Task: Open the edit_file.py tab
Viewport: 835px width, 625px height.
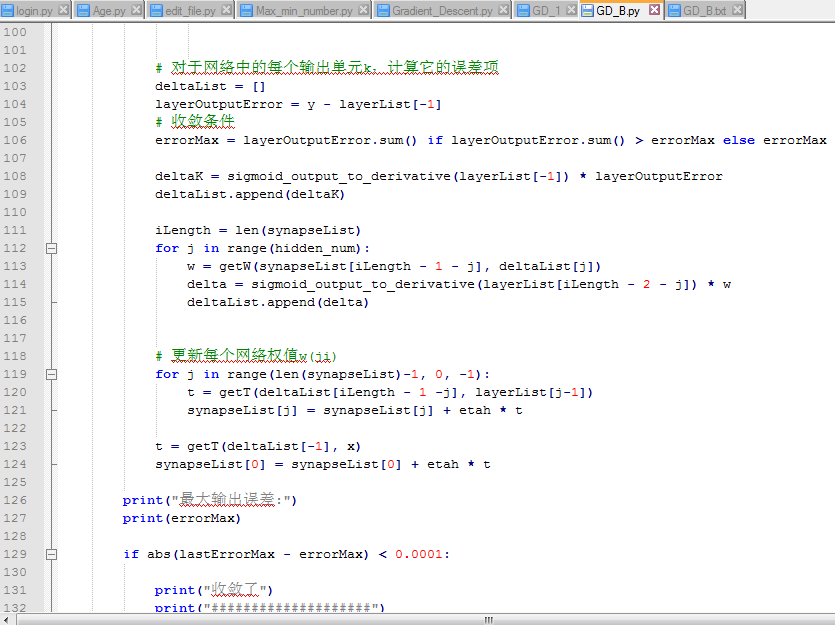Action: pos(190,11)
